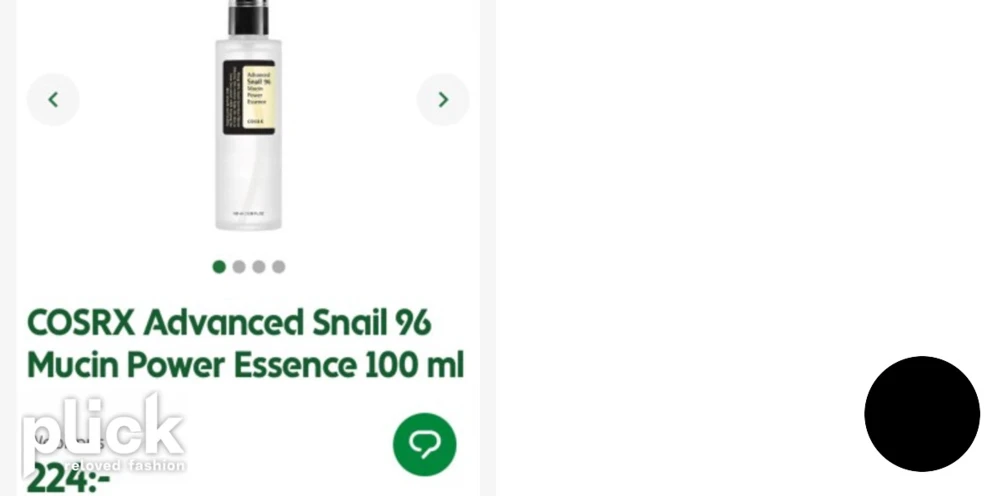Show the fourth image via last dot
1000x496 pixels.
click(x=279, y=267)
